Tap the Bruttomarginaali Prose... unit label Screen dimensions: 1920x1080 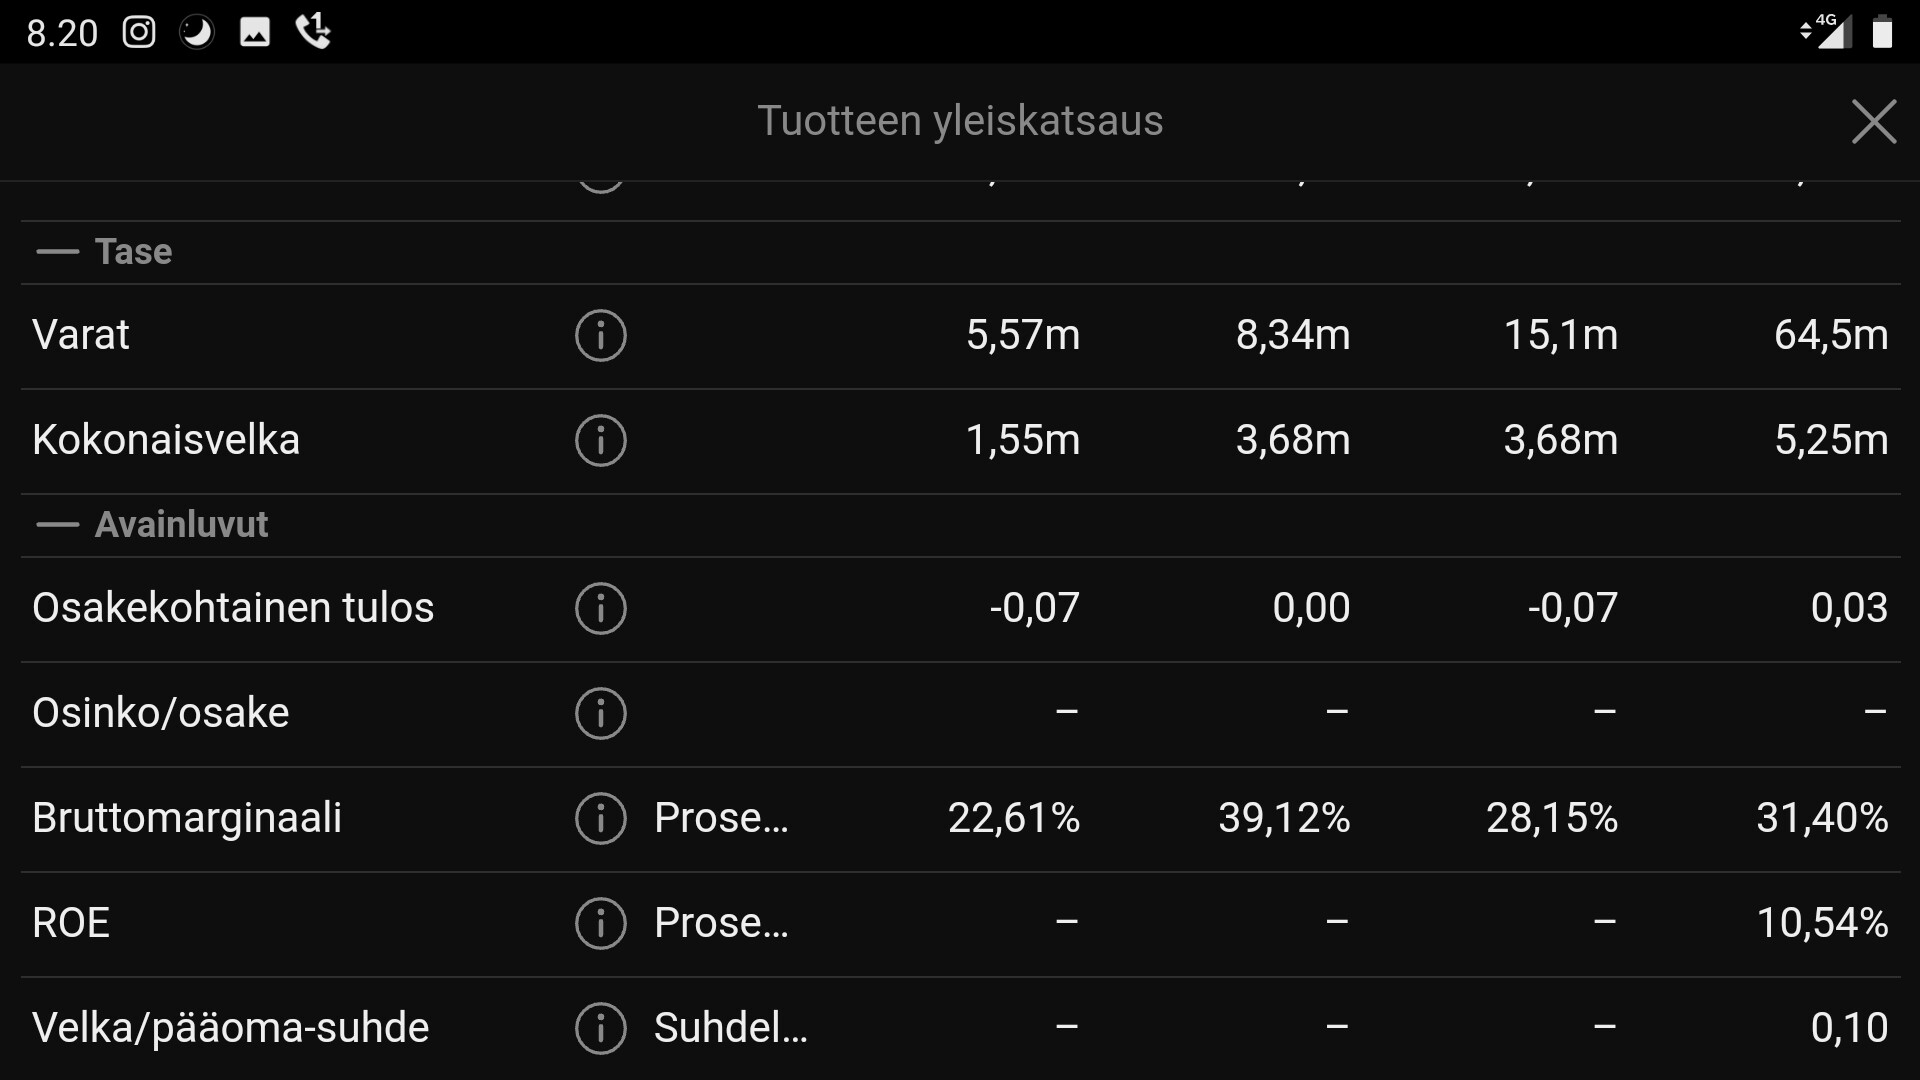click(x=721, y=818)
